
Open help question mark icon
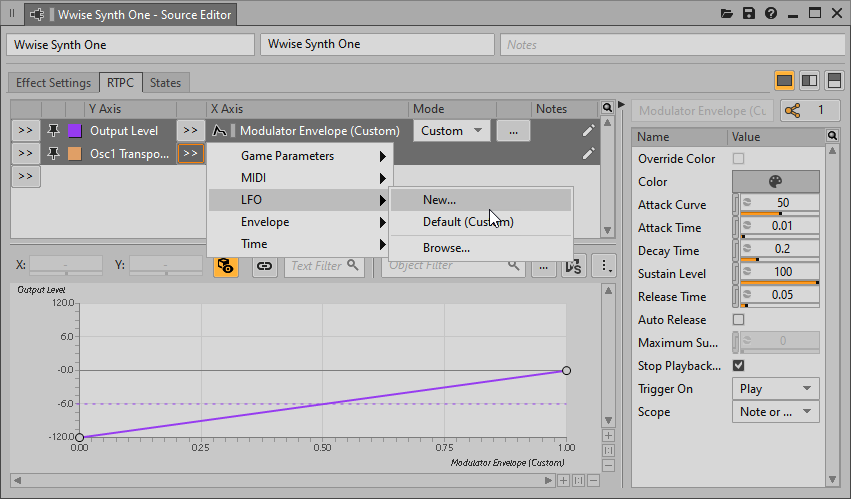click(771, 14)
